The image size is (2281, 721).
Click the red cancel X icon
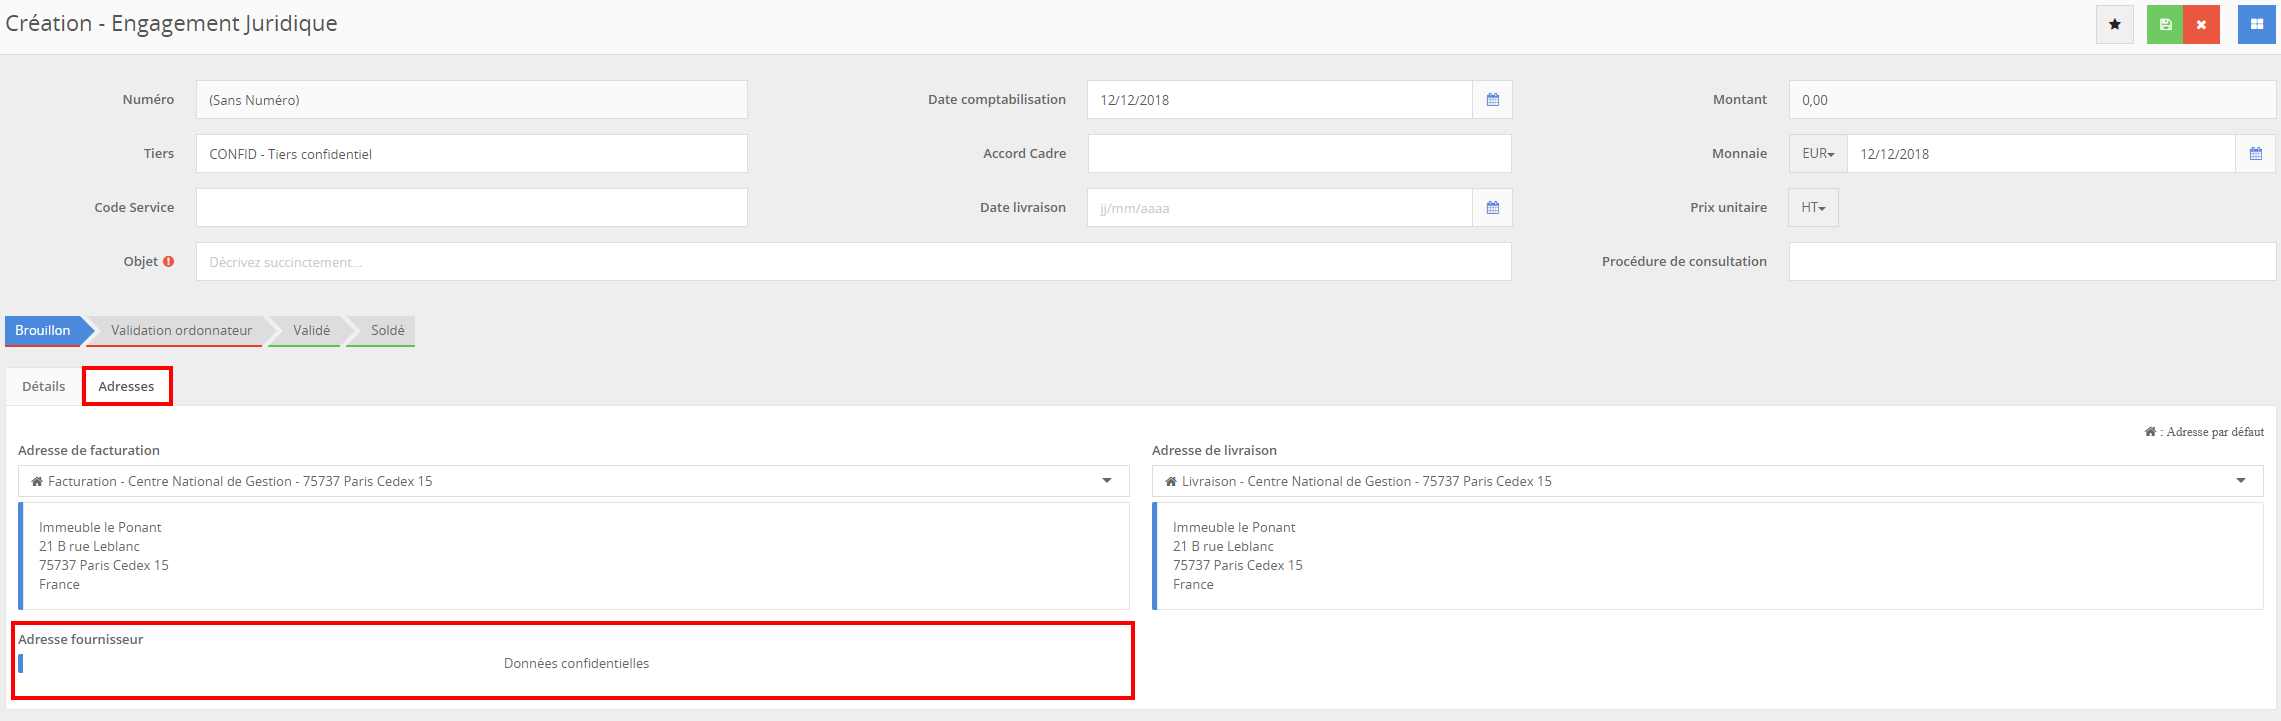(x=2201, y=25)
